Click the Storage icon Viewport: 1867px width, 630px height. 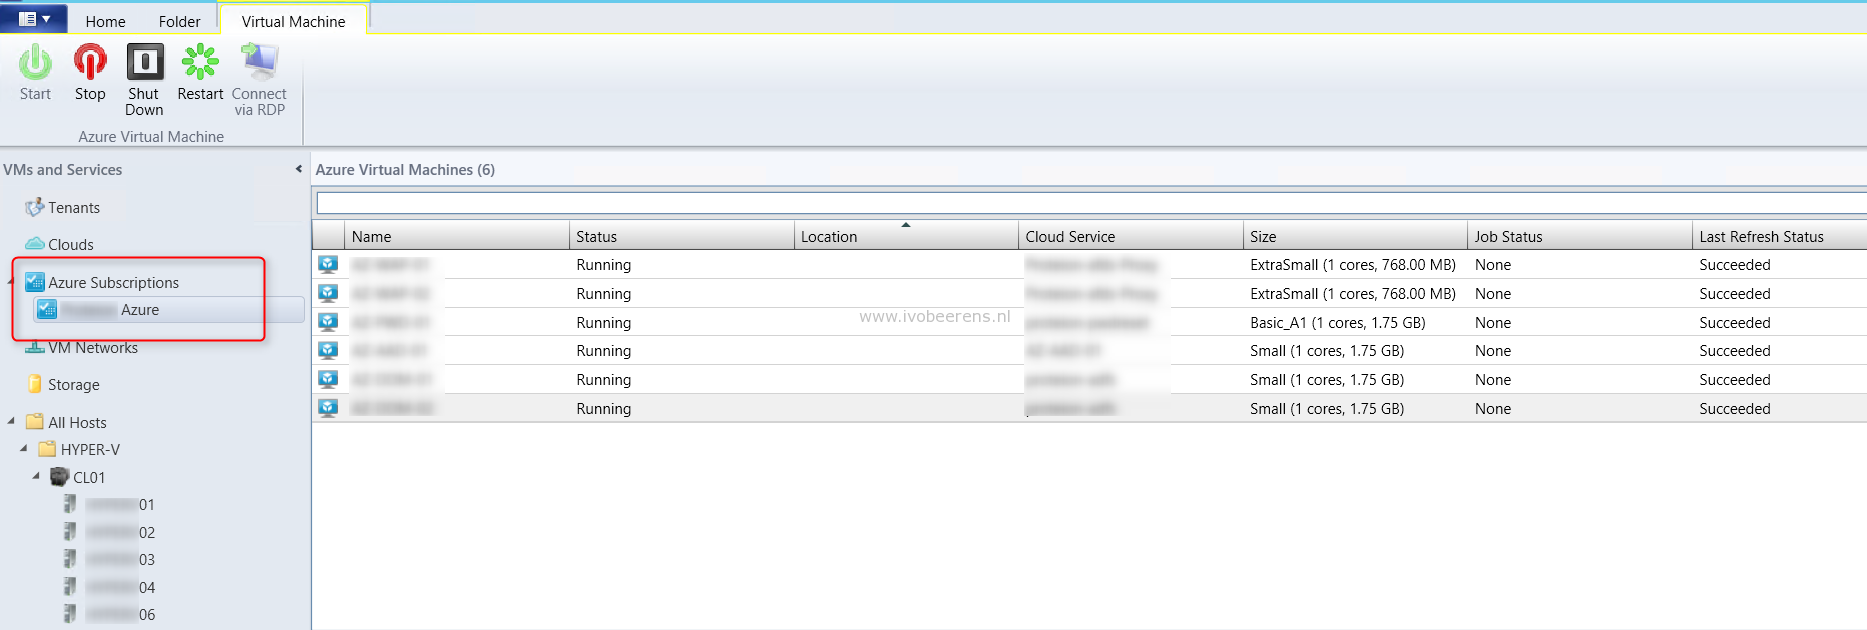pos(35,384)
